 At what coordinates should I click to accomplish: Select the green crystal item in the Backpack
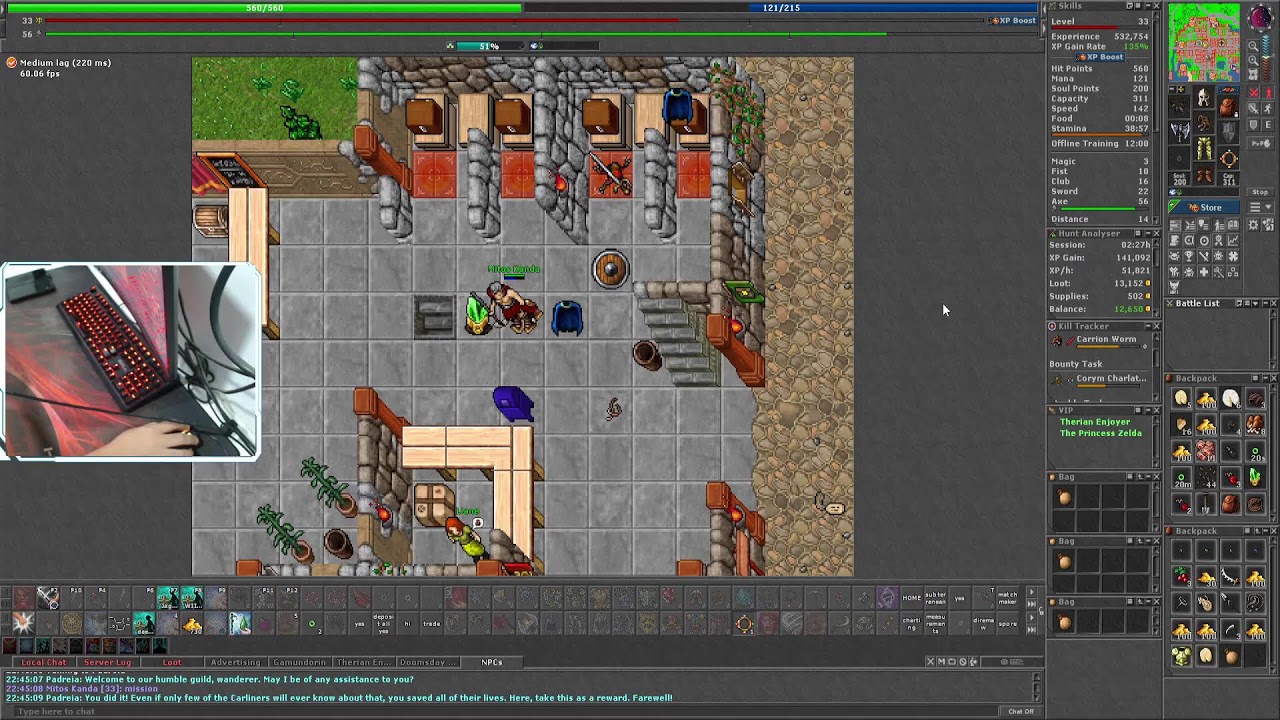pos(1255,478)
